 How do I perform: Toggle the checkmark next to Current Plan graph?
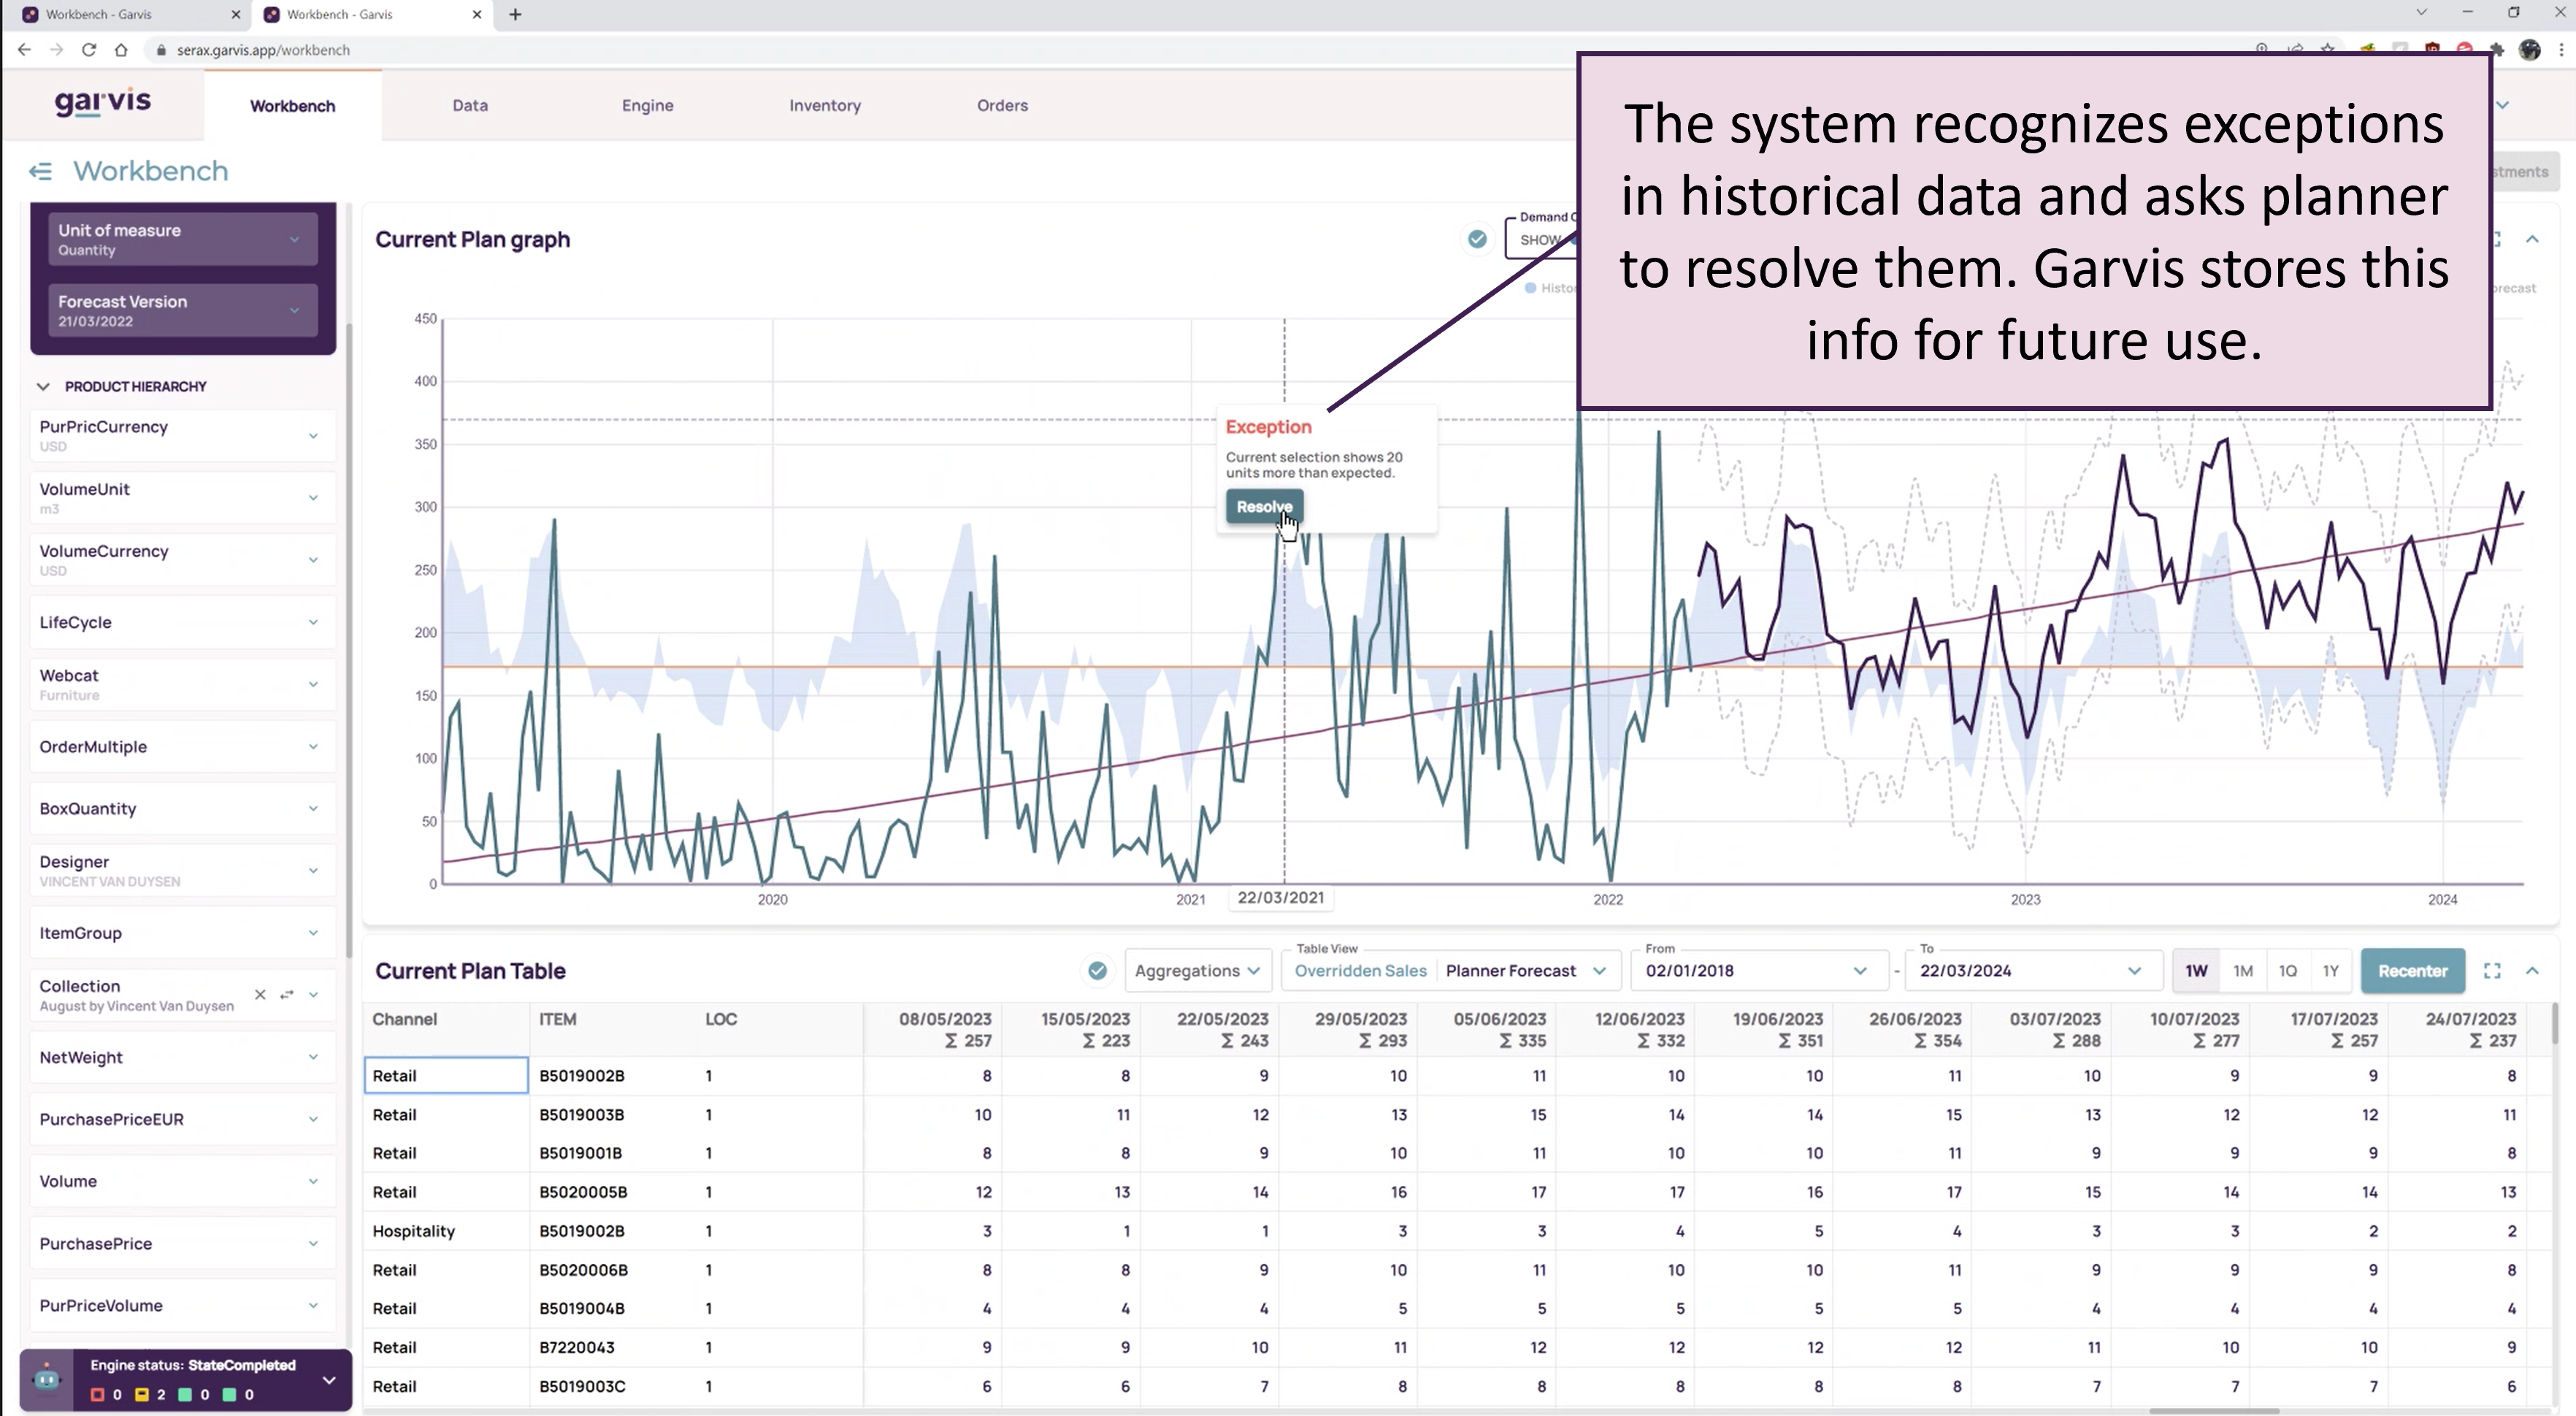click(1477, 239)
